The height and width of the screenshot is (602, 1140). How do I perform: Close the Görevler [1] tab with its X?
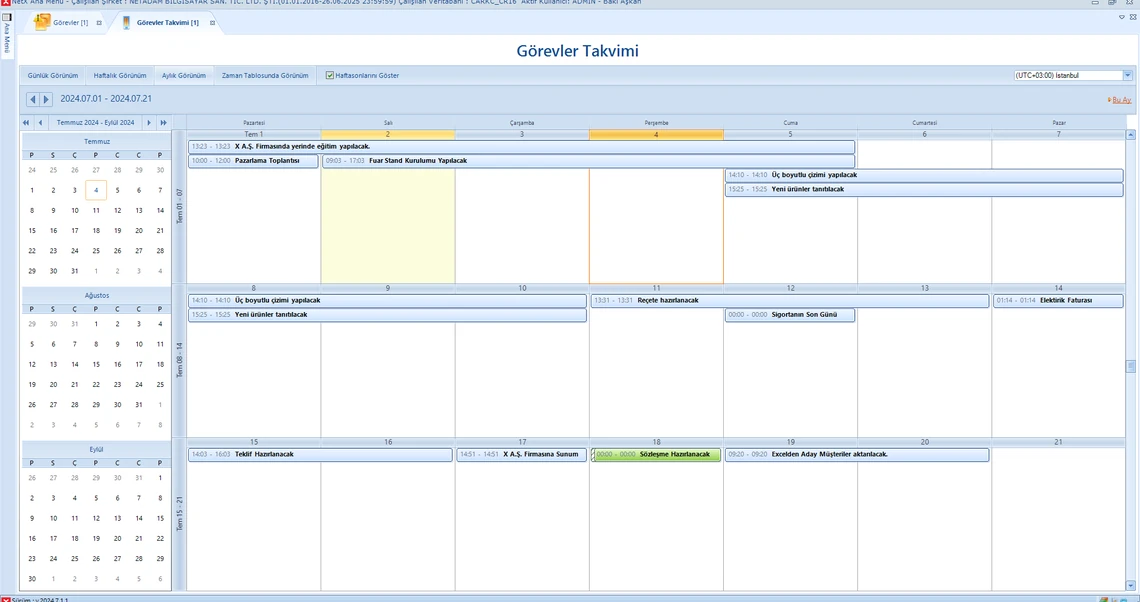pyautogui.click(x=99, y=22)
